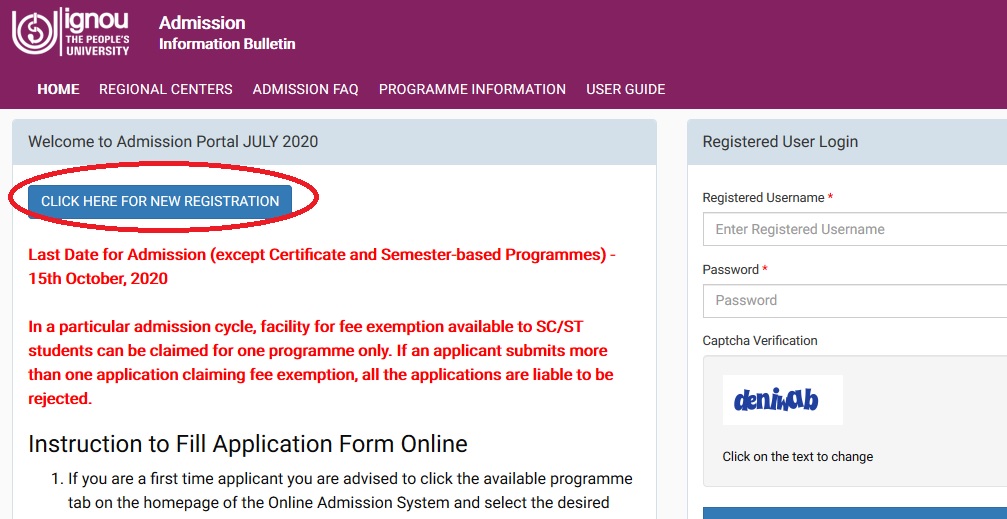The image size is (1007, 519).
Task: Click the IGNOU logo icon
Action: [x=36, y=32]
